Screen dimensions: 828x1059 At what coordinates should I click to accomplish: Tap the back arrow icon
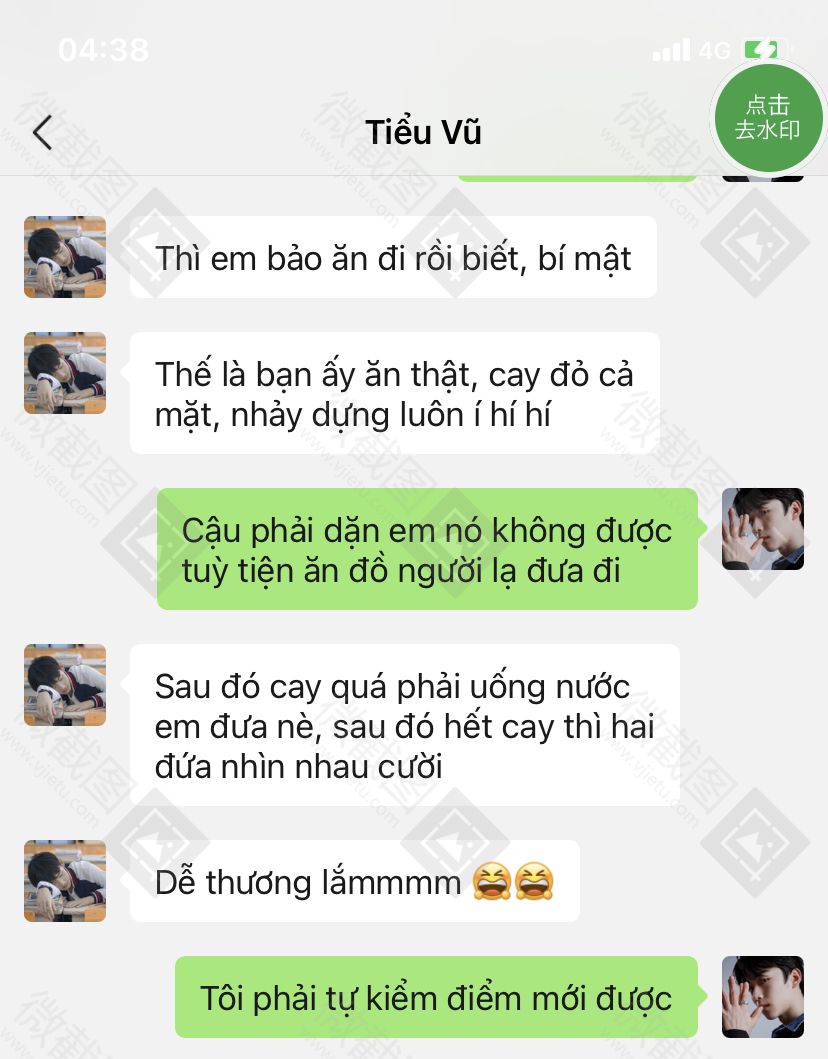click(43, 132)
